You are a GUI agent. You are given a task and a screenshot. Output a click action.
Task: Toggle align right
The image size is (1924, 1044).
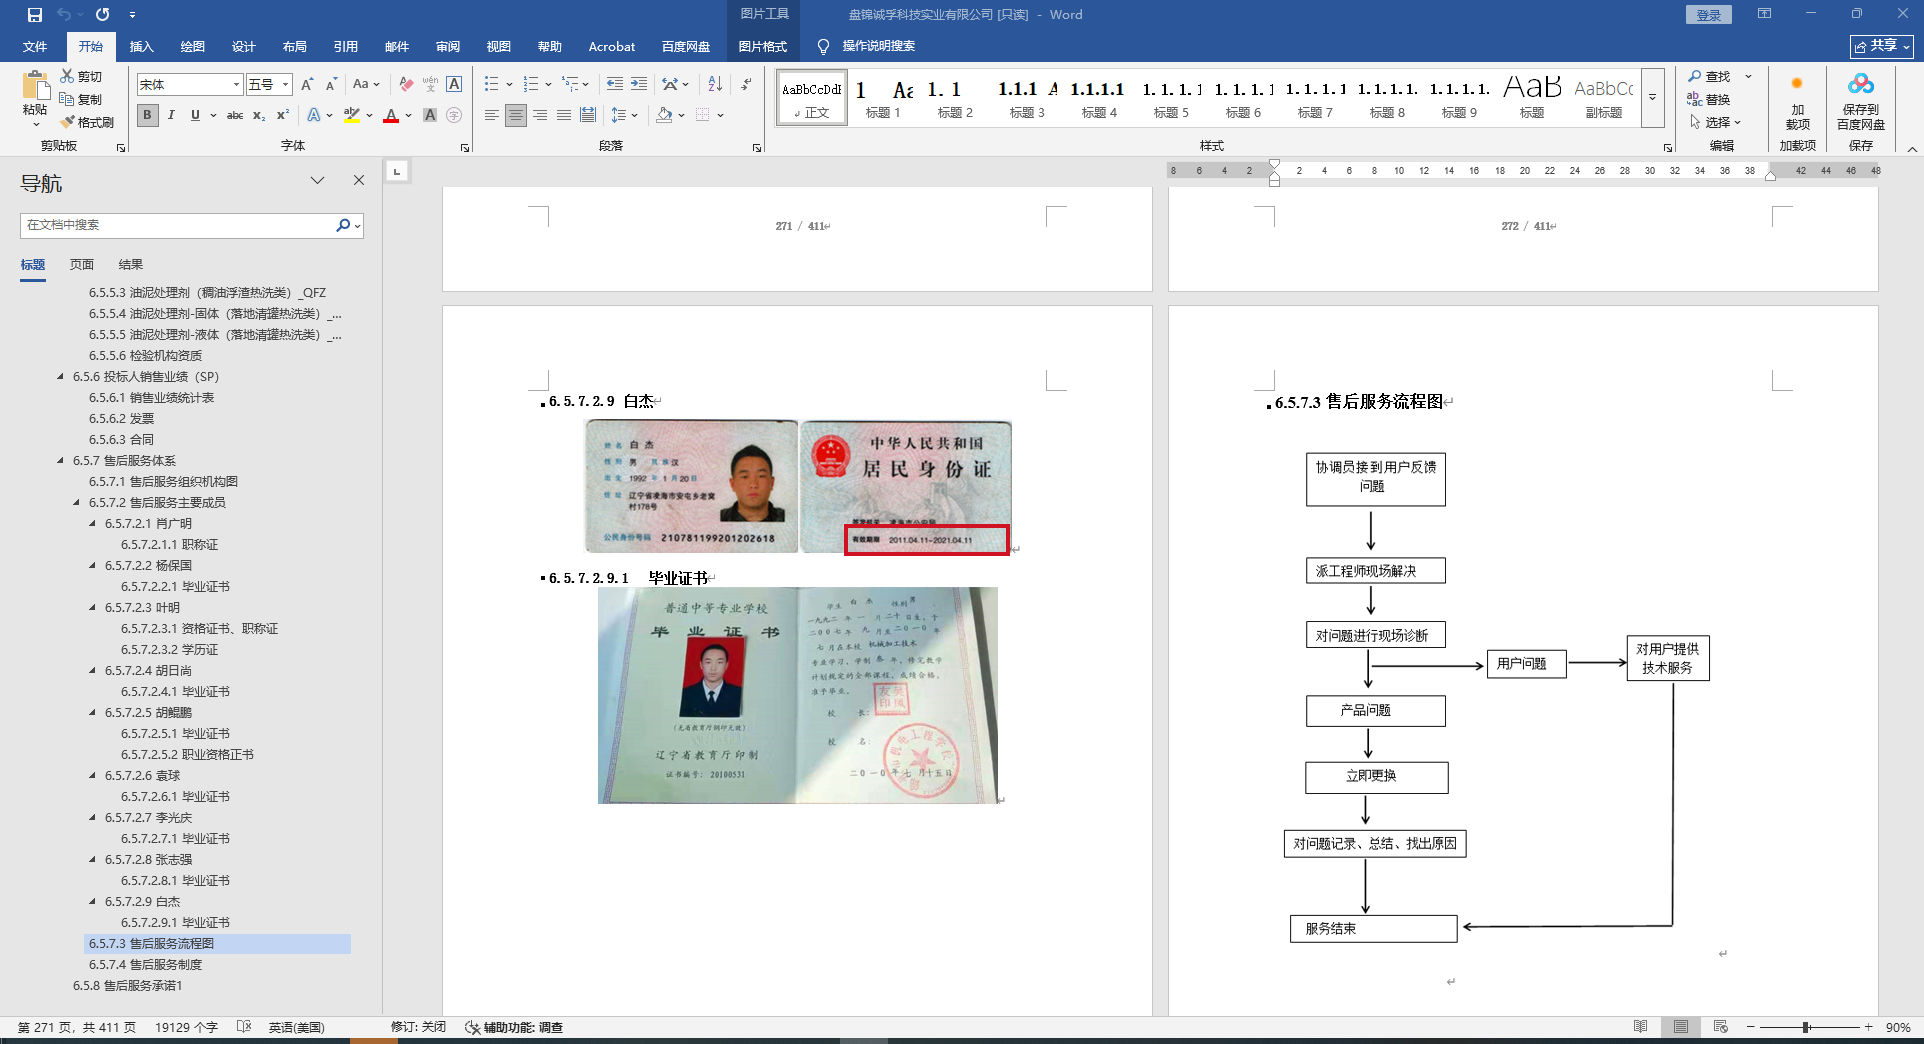pos(539,115)
